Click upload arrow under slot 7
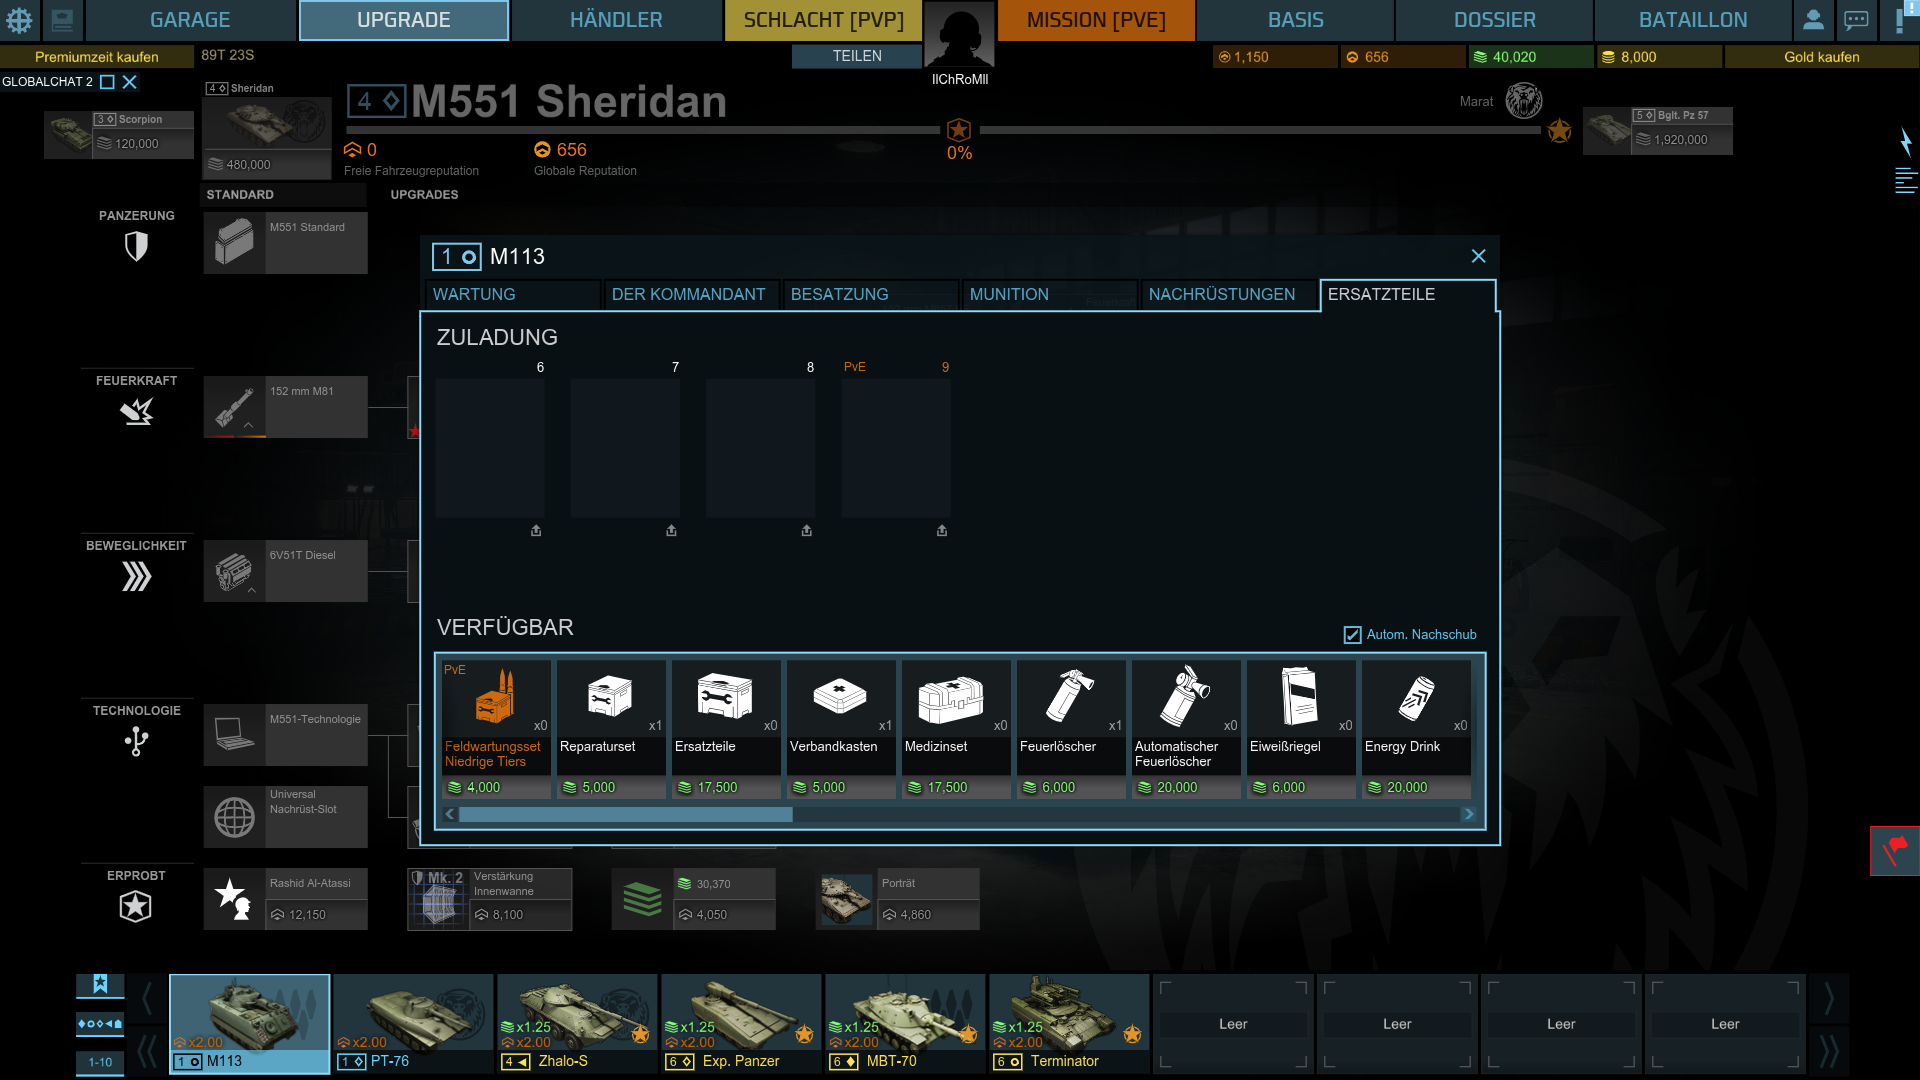 pyautogui.click(x=671, y=531)
